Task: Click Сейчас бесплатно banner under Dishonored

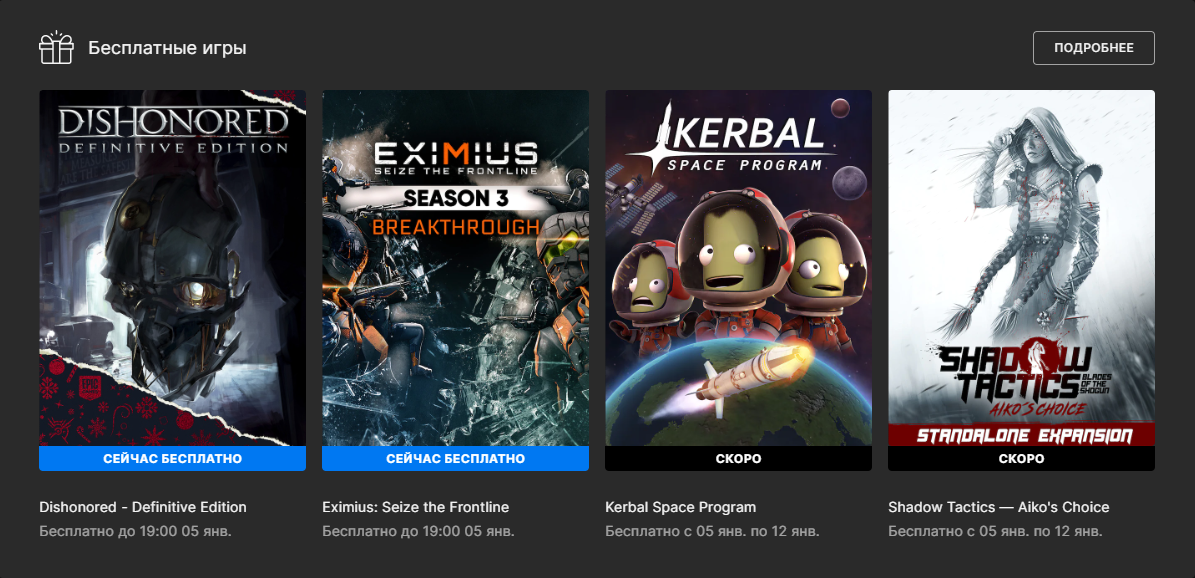Action: click(172, 459)
